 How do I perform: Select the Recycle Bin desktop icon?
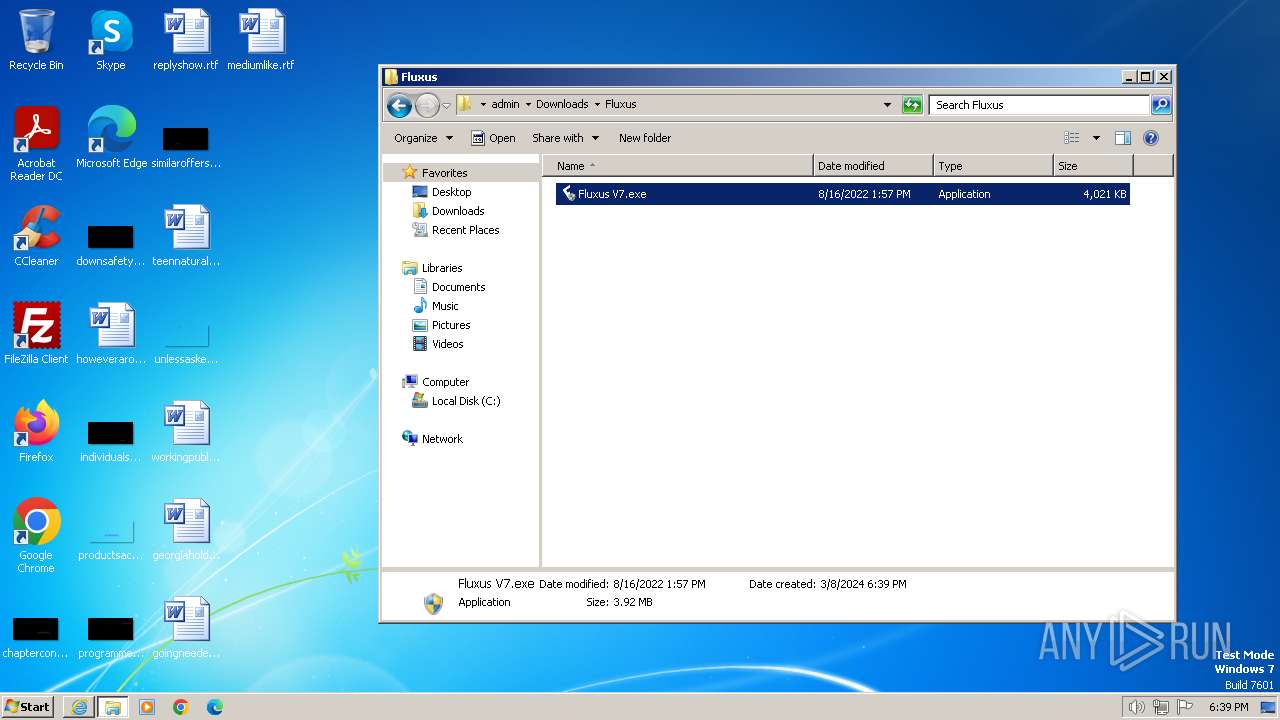click(x=36, y=40)
